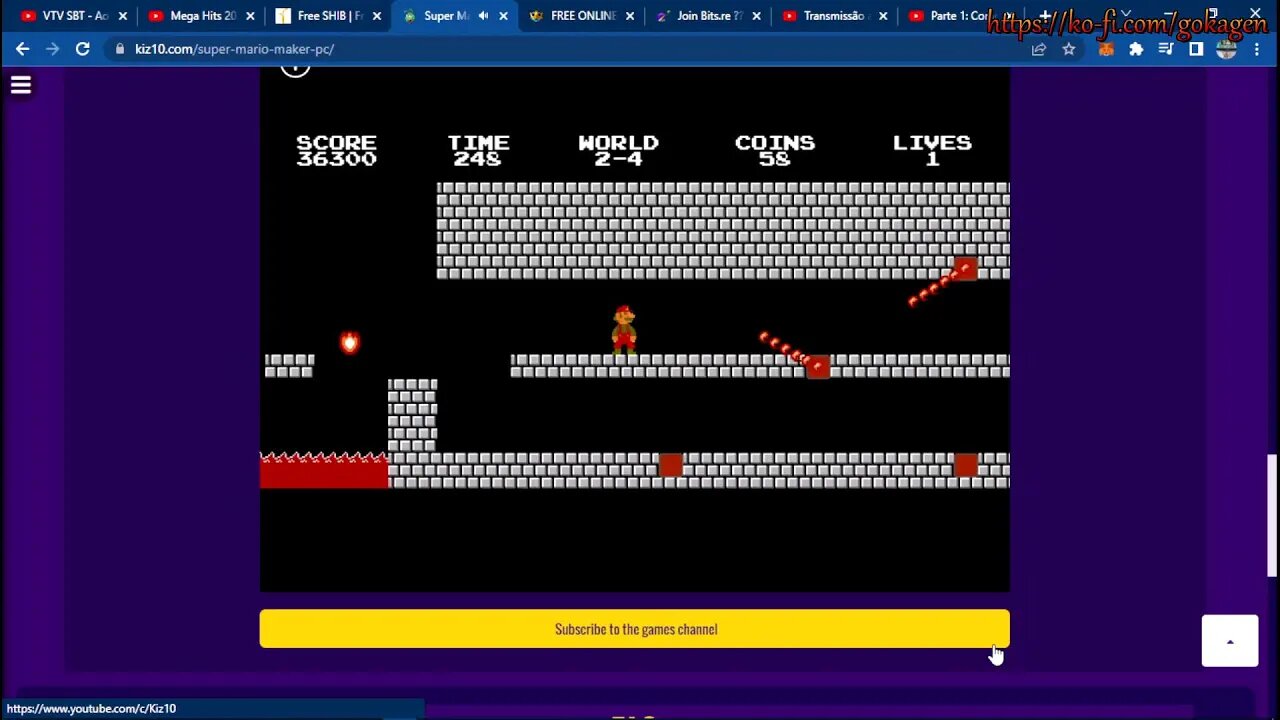
Task: Toggle the browser side panel
Action: tap(1196, 48)
